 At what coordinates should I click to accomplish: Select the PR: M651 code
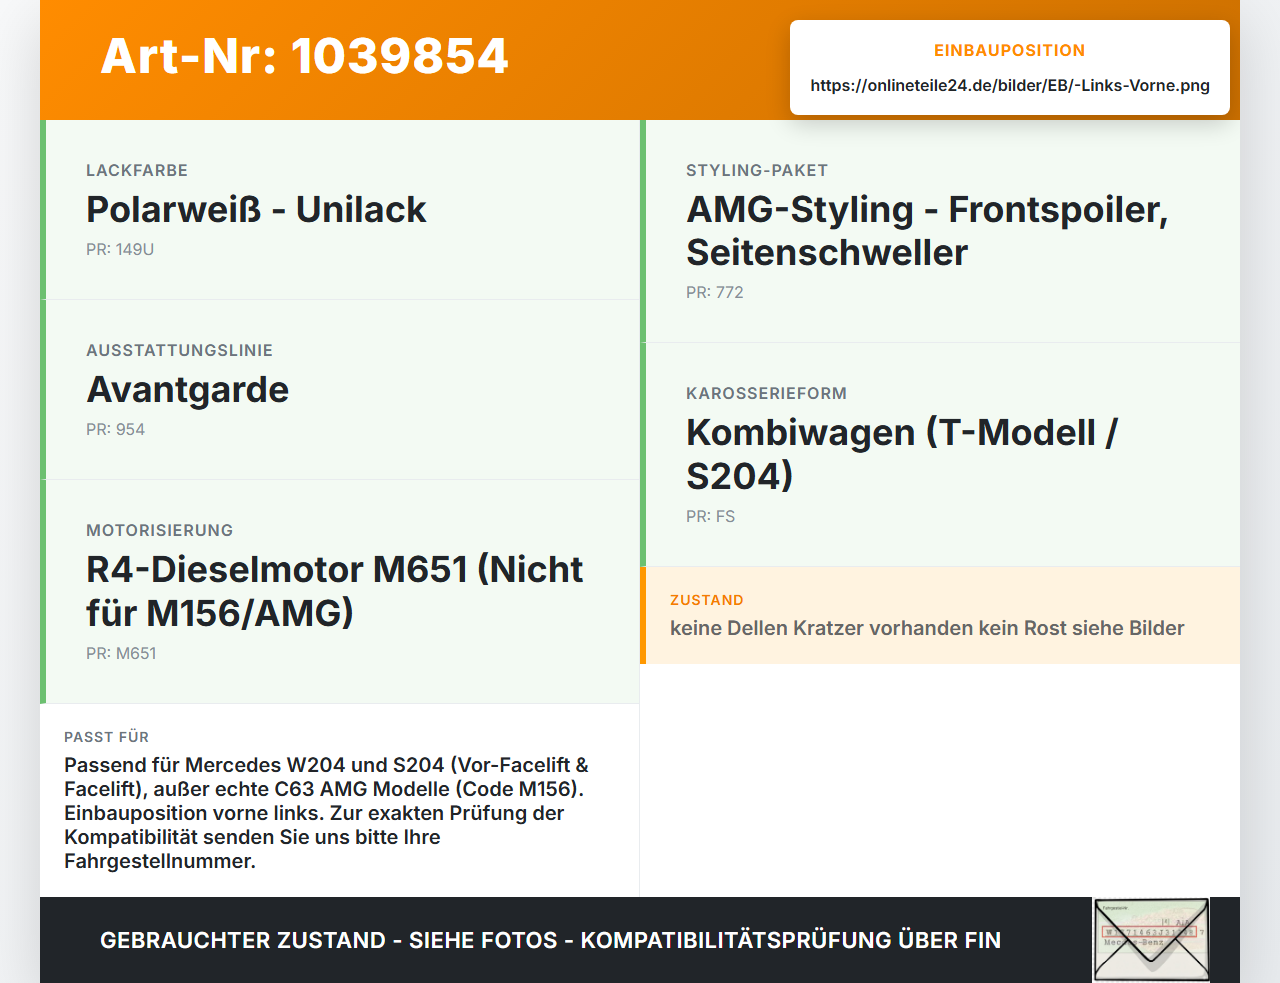coord(121,653)
